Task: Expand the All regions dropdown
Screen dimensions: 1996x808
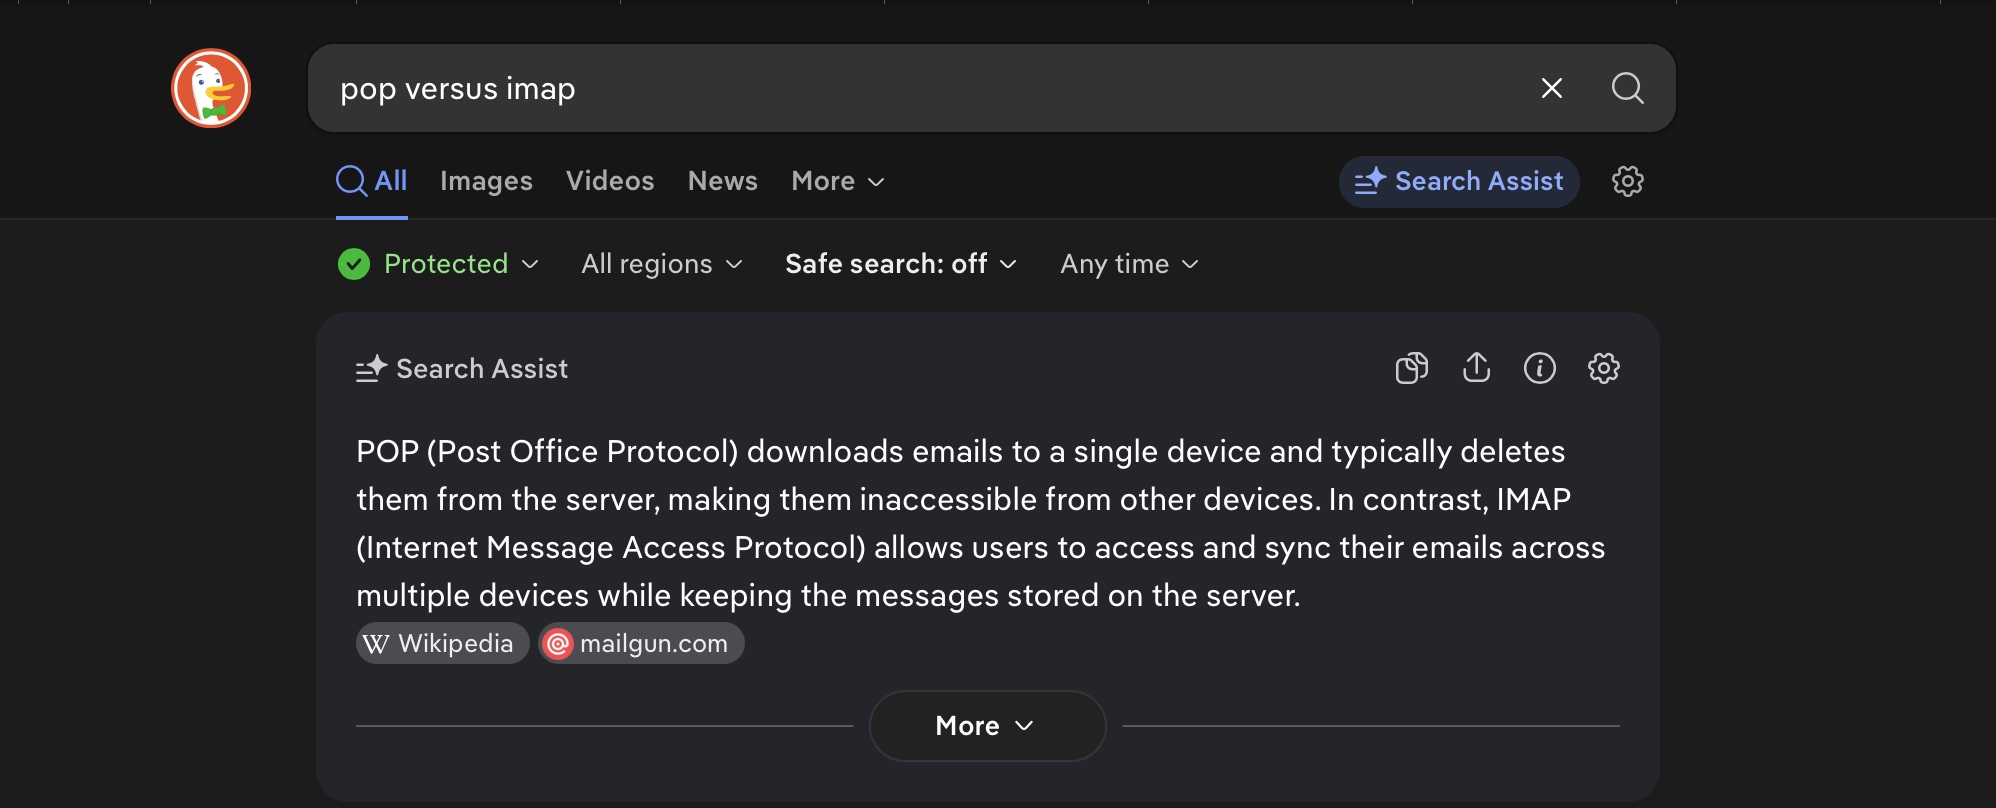Action: [x=661, y=264]
